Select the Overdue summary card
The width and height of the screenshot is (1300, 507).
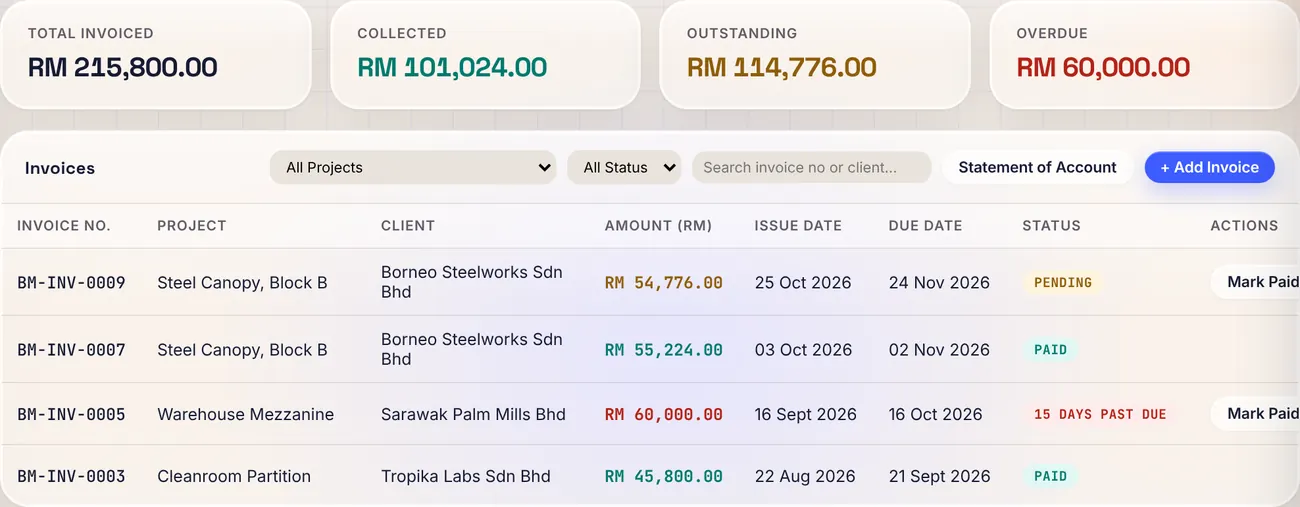[1145, 54]
